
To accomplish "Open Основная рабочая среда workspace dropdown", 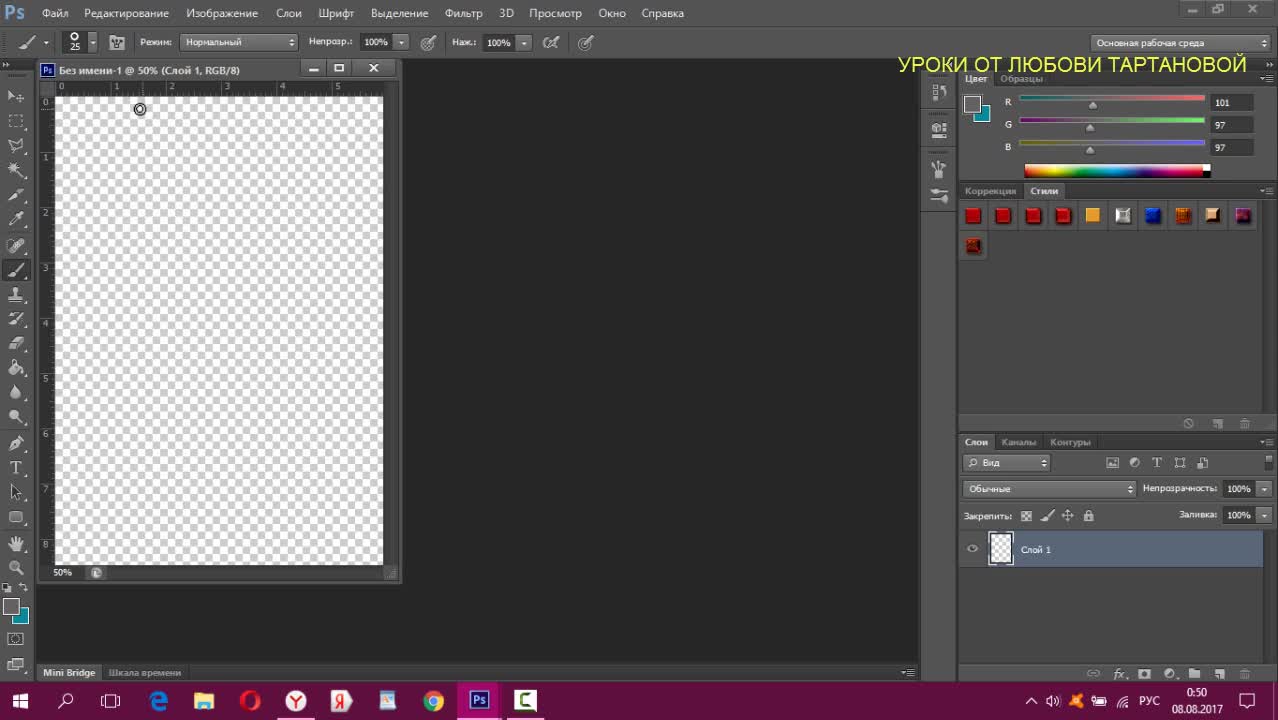I will click(1181, 43).
